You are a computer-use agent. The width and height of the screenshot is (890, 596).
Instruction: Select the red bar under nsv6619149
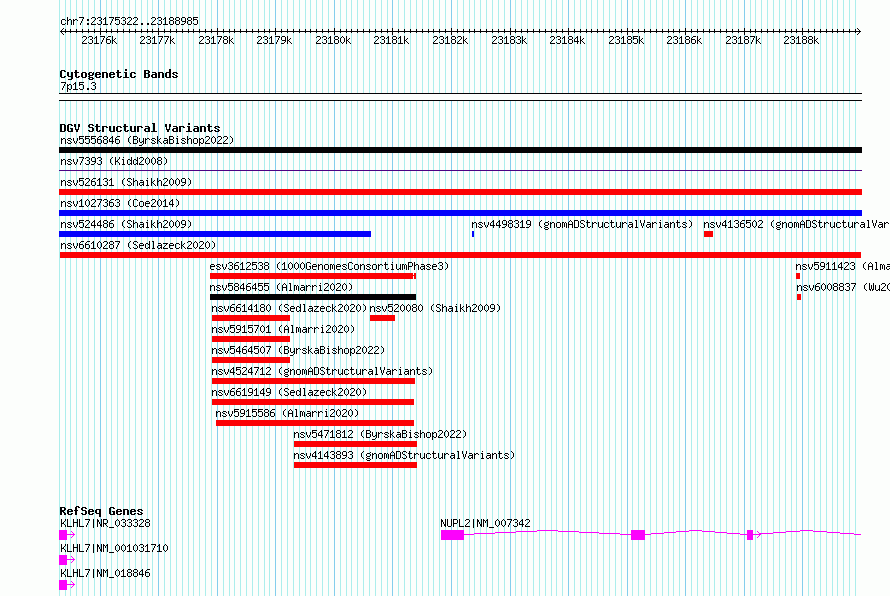313,402
